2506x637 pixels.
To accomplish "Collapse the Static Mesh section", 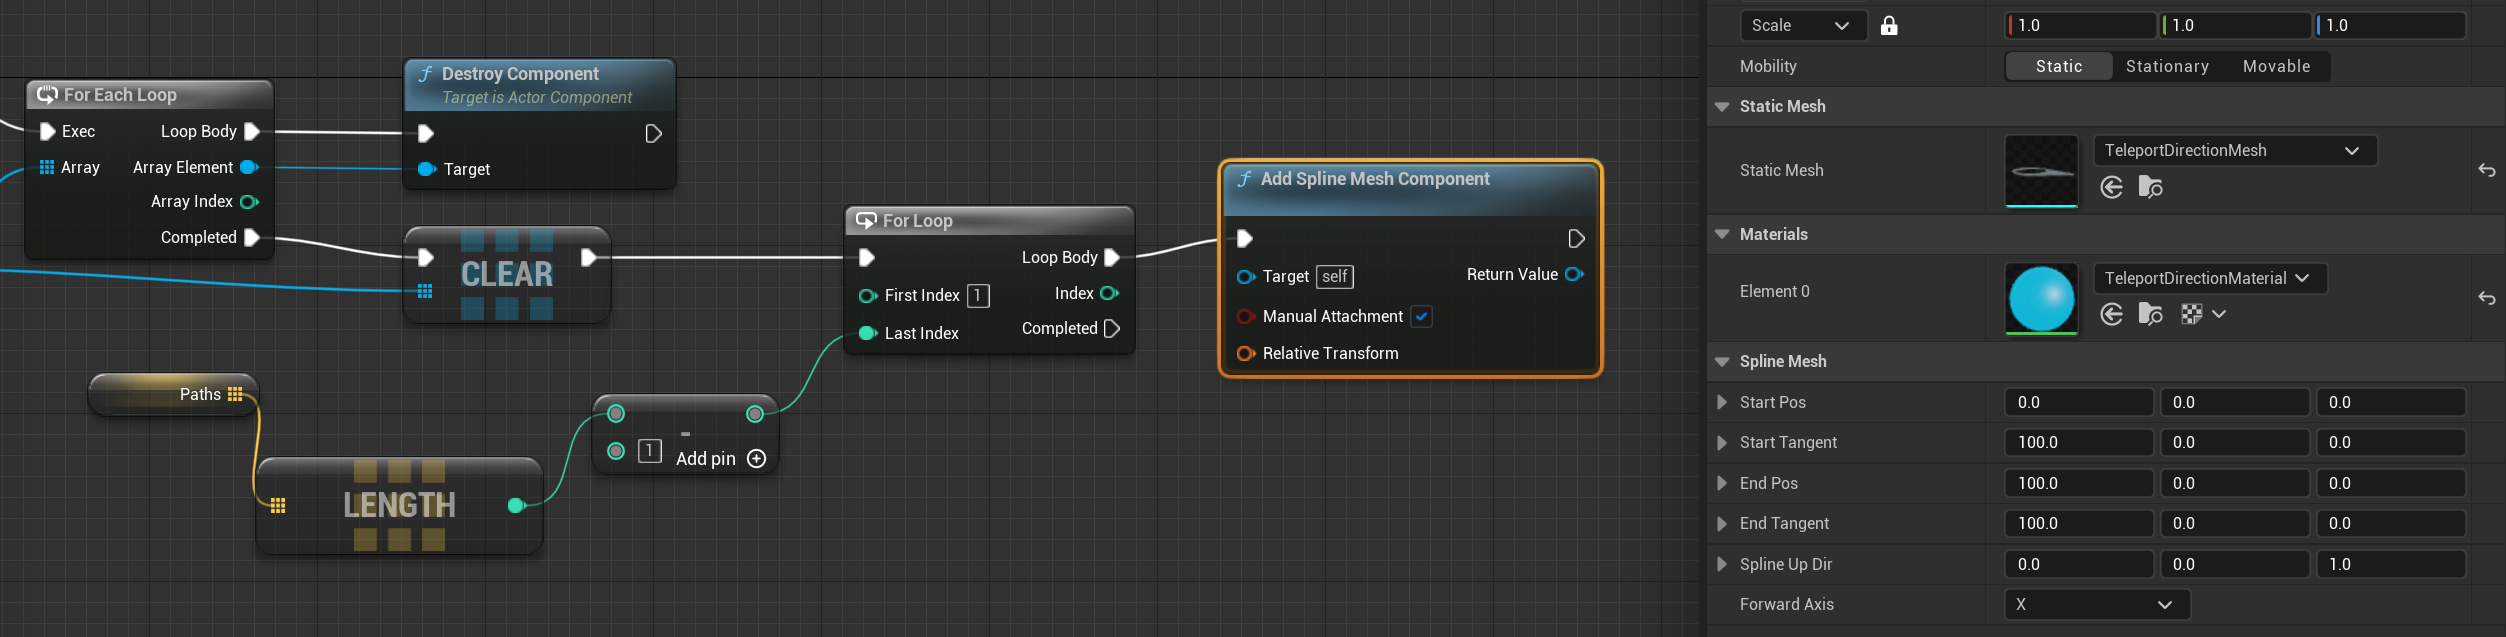I will [1722, 107].
